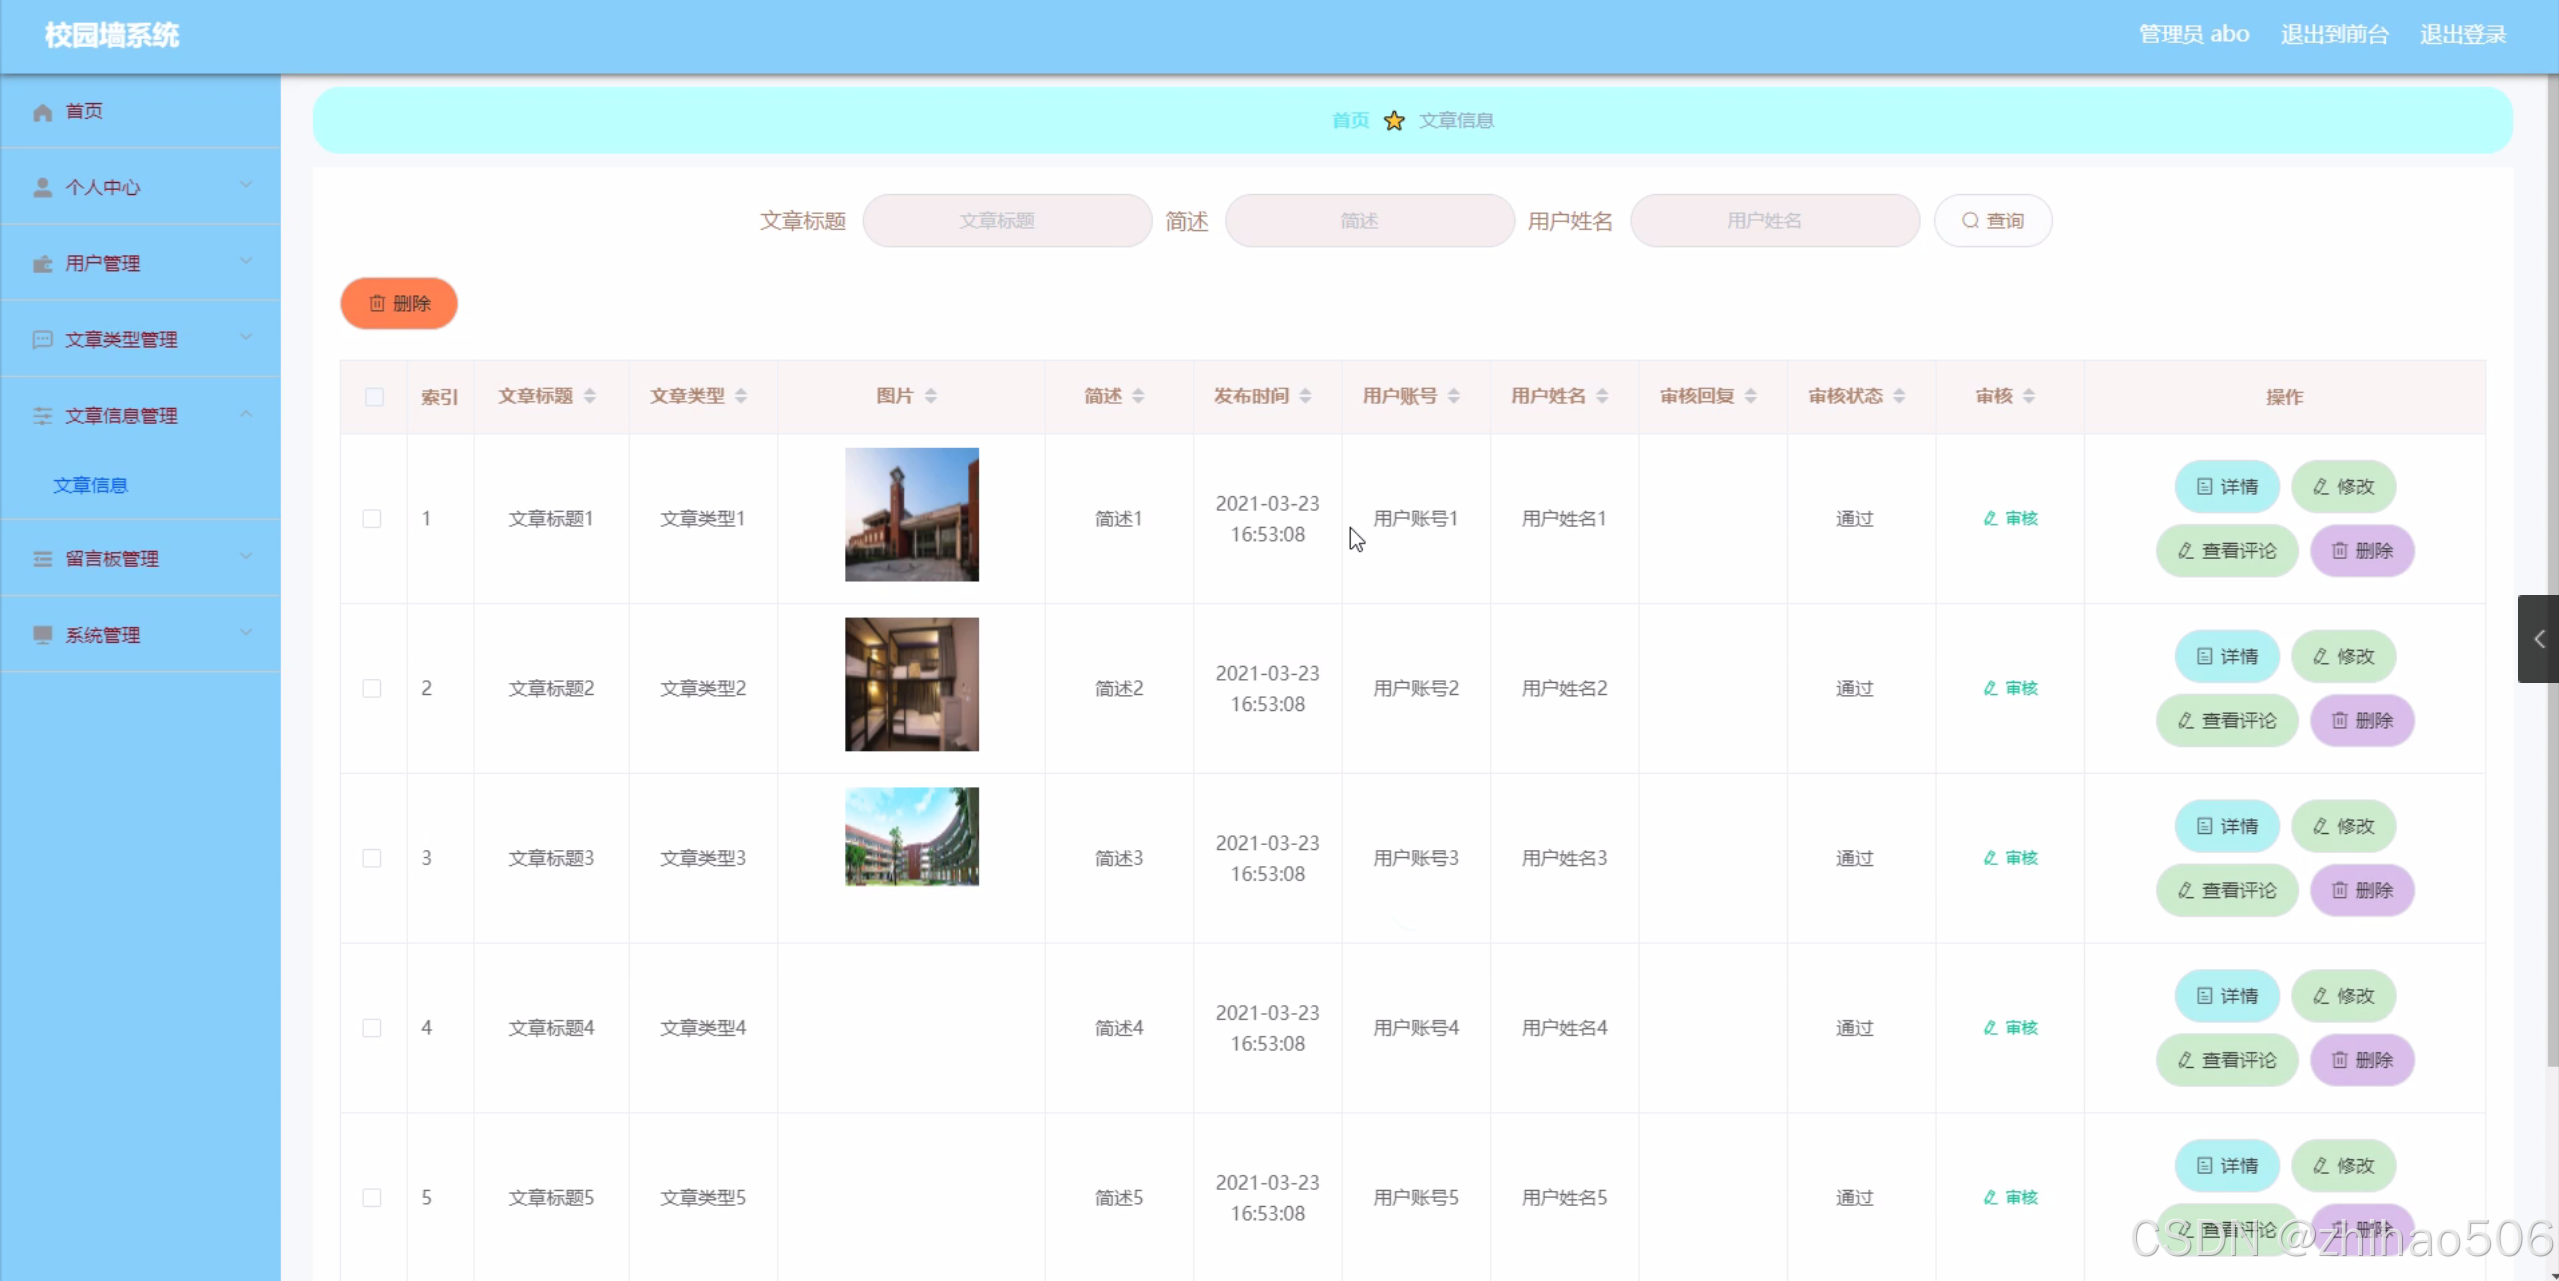The width and height of the screenshot is (2559, 1281).
Task: Click sort arrows on 发布时间 column
Action: (1305, 396)
